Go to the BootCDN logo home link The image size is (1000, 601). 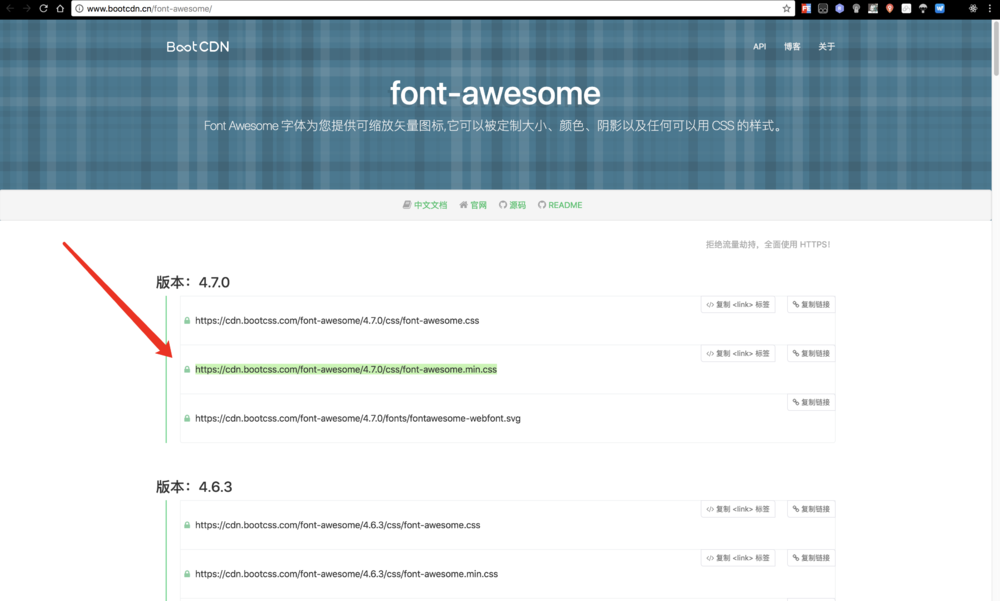click(x=198, y=47)
